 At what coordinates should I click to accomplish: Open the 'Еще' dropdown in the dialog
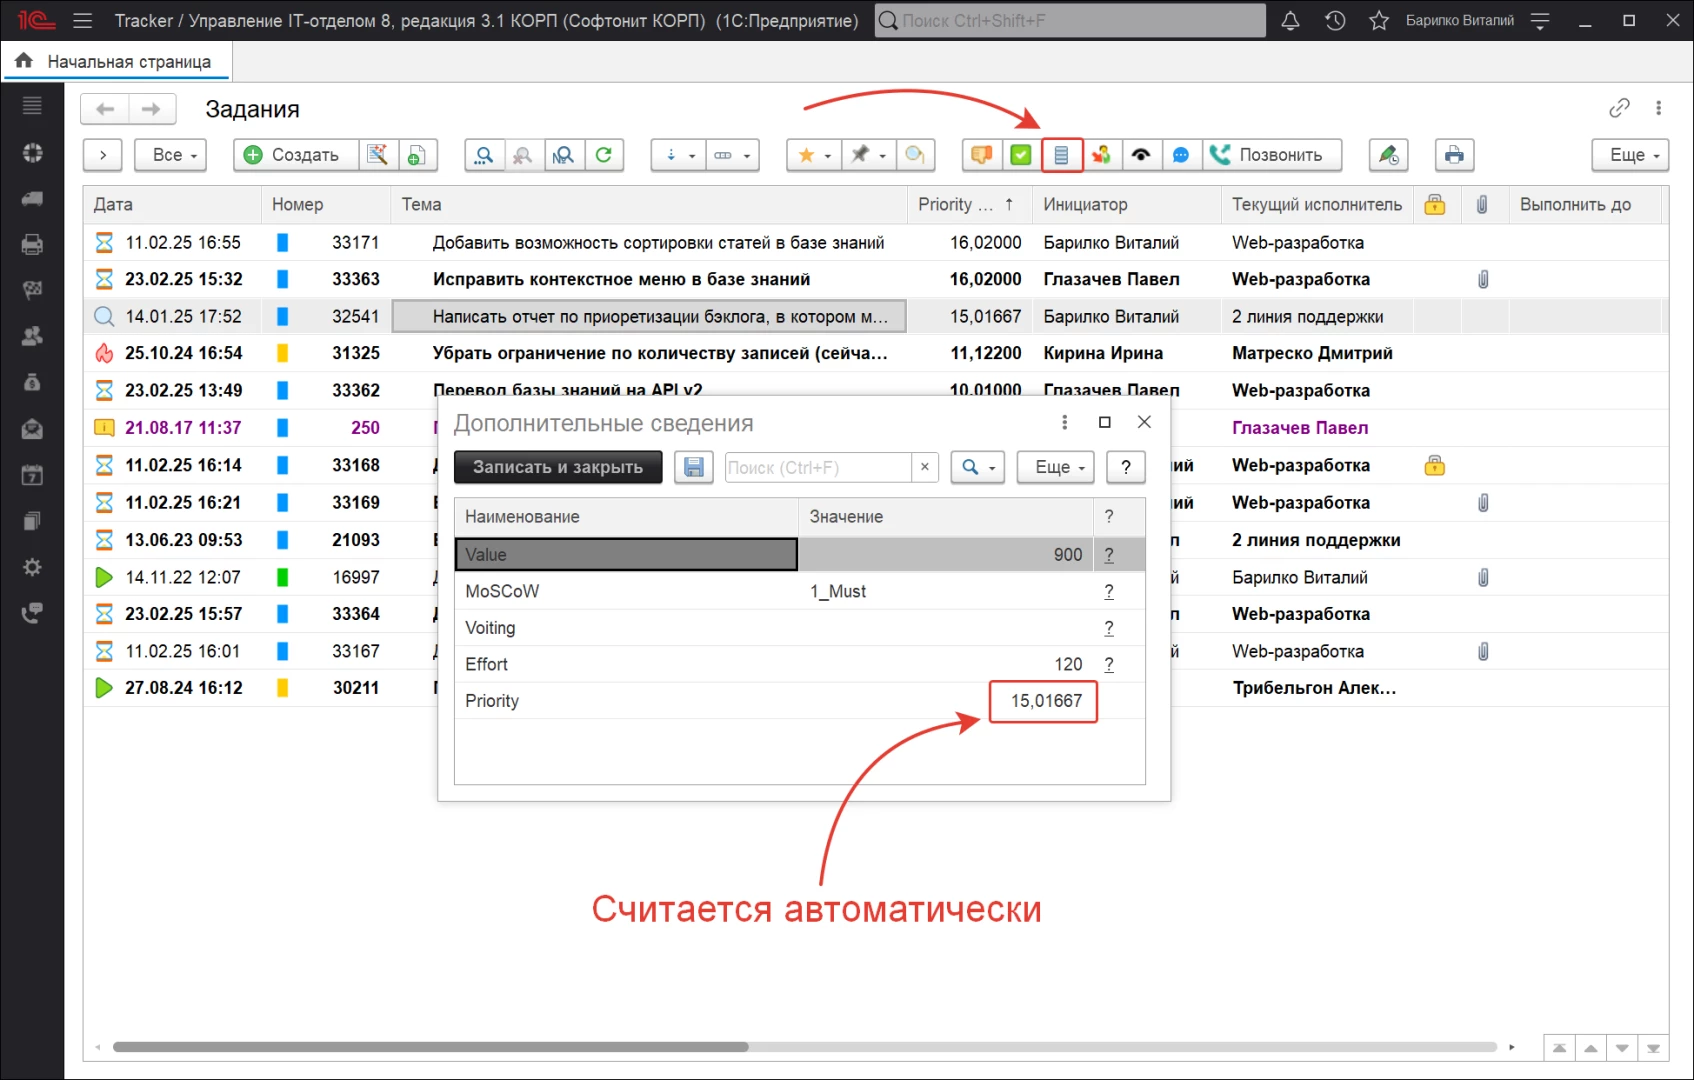(1055, 467)
